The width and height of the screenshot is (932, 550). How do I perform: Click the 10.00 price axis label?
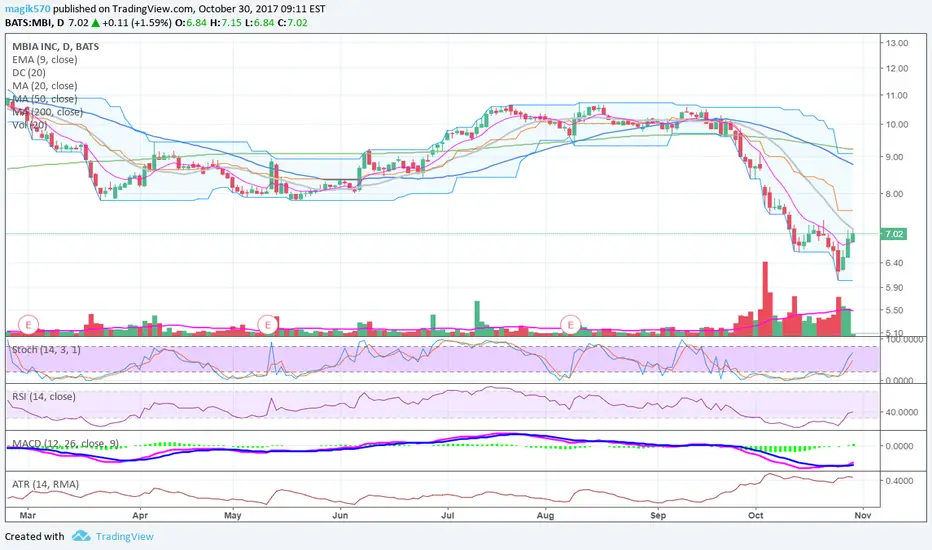pyautogui.click(x=897, y=124)
